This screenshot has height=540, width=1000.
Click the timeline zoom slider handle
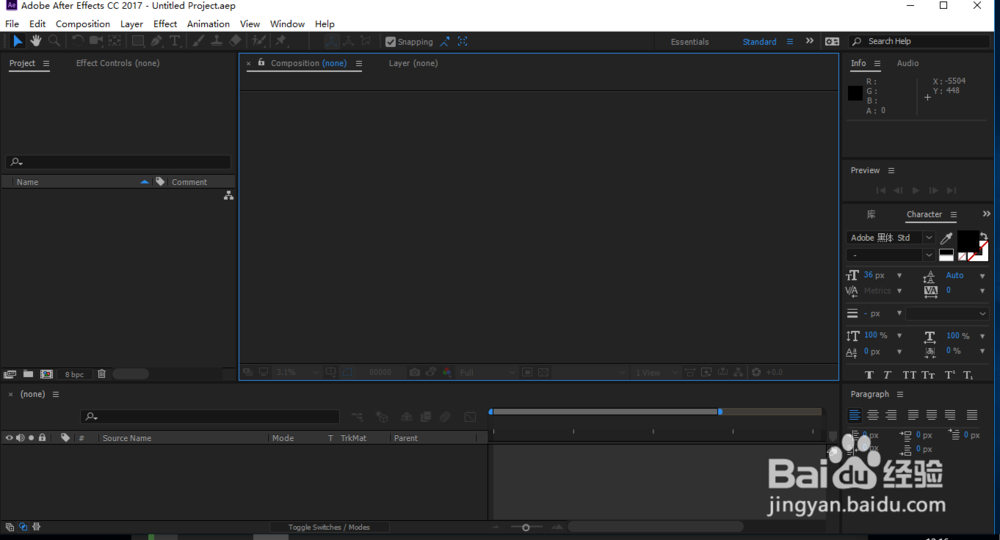point(526,527)
